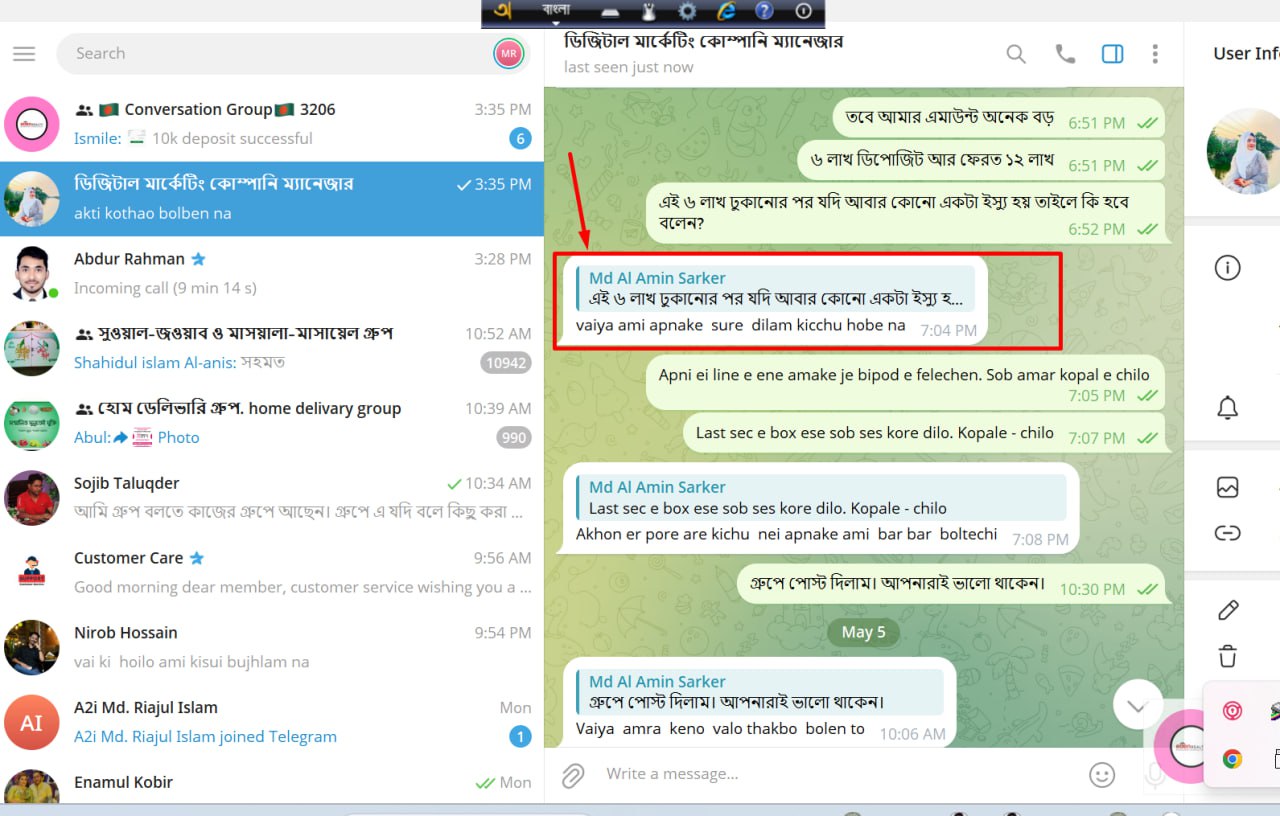Open the বাংলা language dropdown in top toolbar
The height and width of the screenshot is (816, 1280).
tap(556, 12)
